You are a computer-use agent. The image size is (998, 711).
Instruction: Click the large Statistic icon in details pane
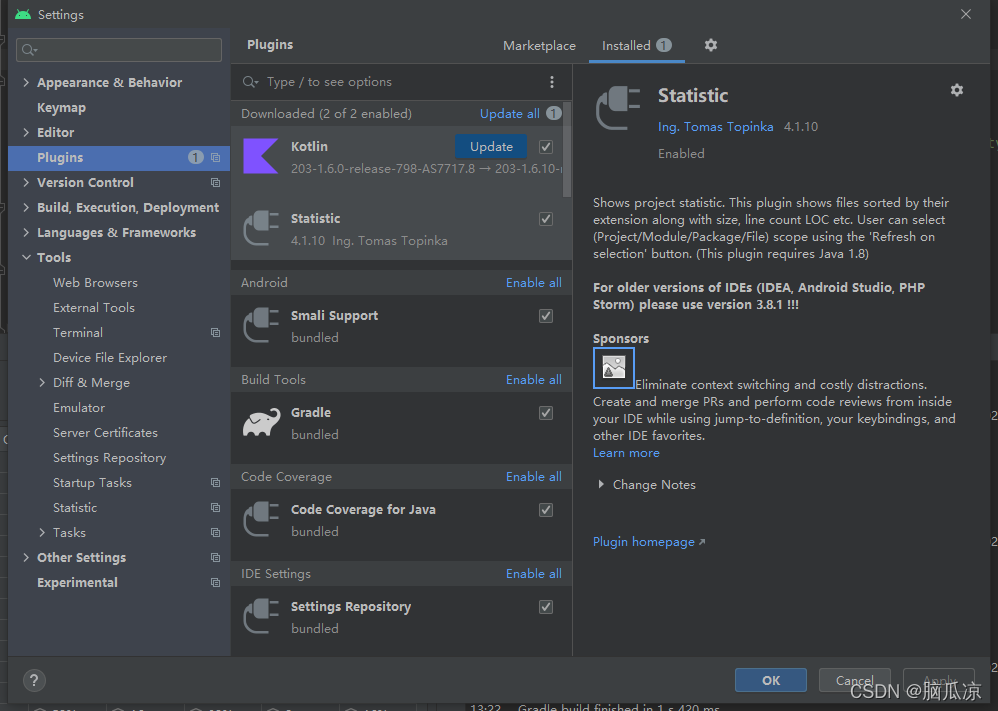(618, 108)
